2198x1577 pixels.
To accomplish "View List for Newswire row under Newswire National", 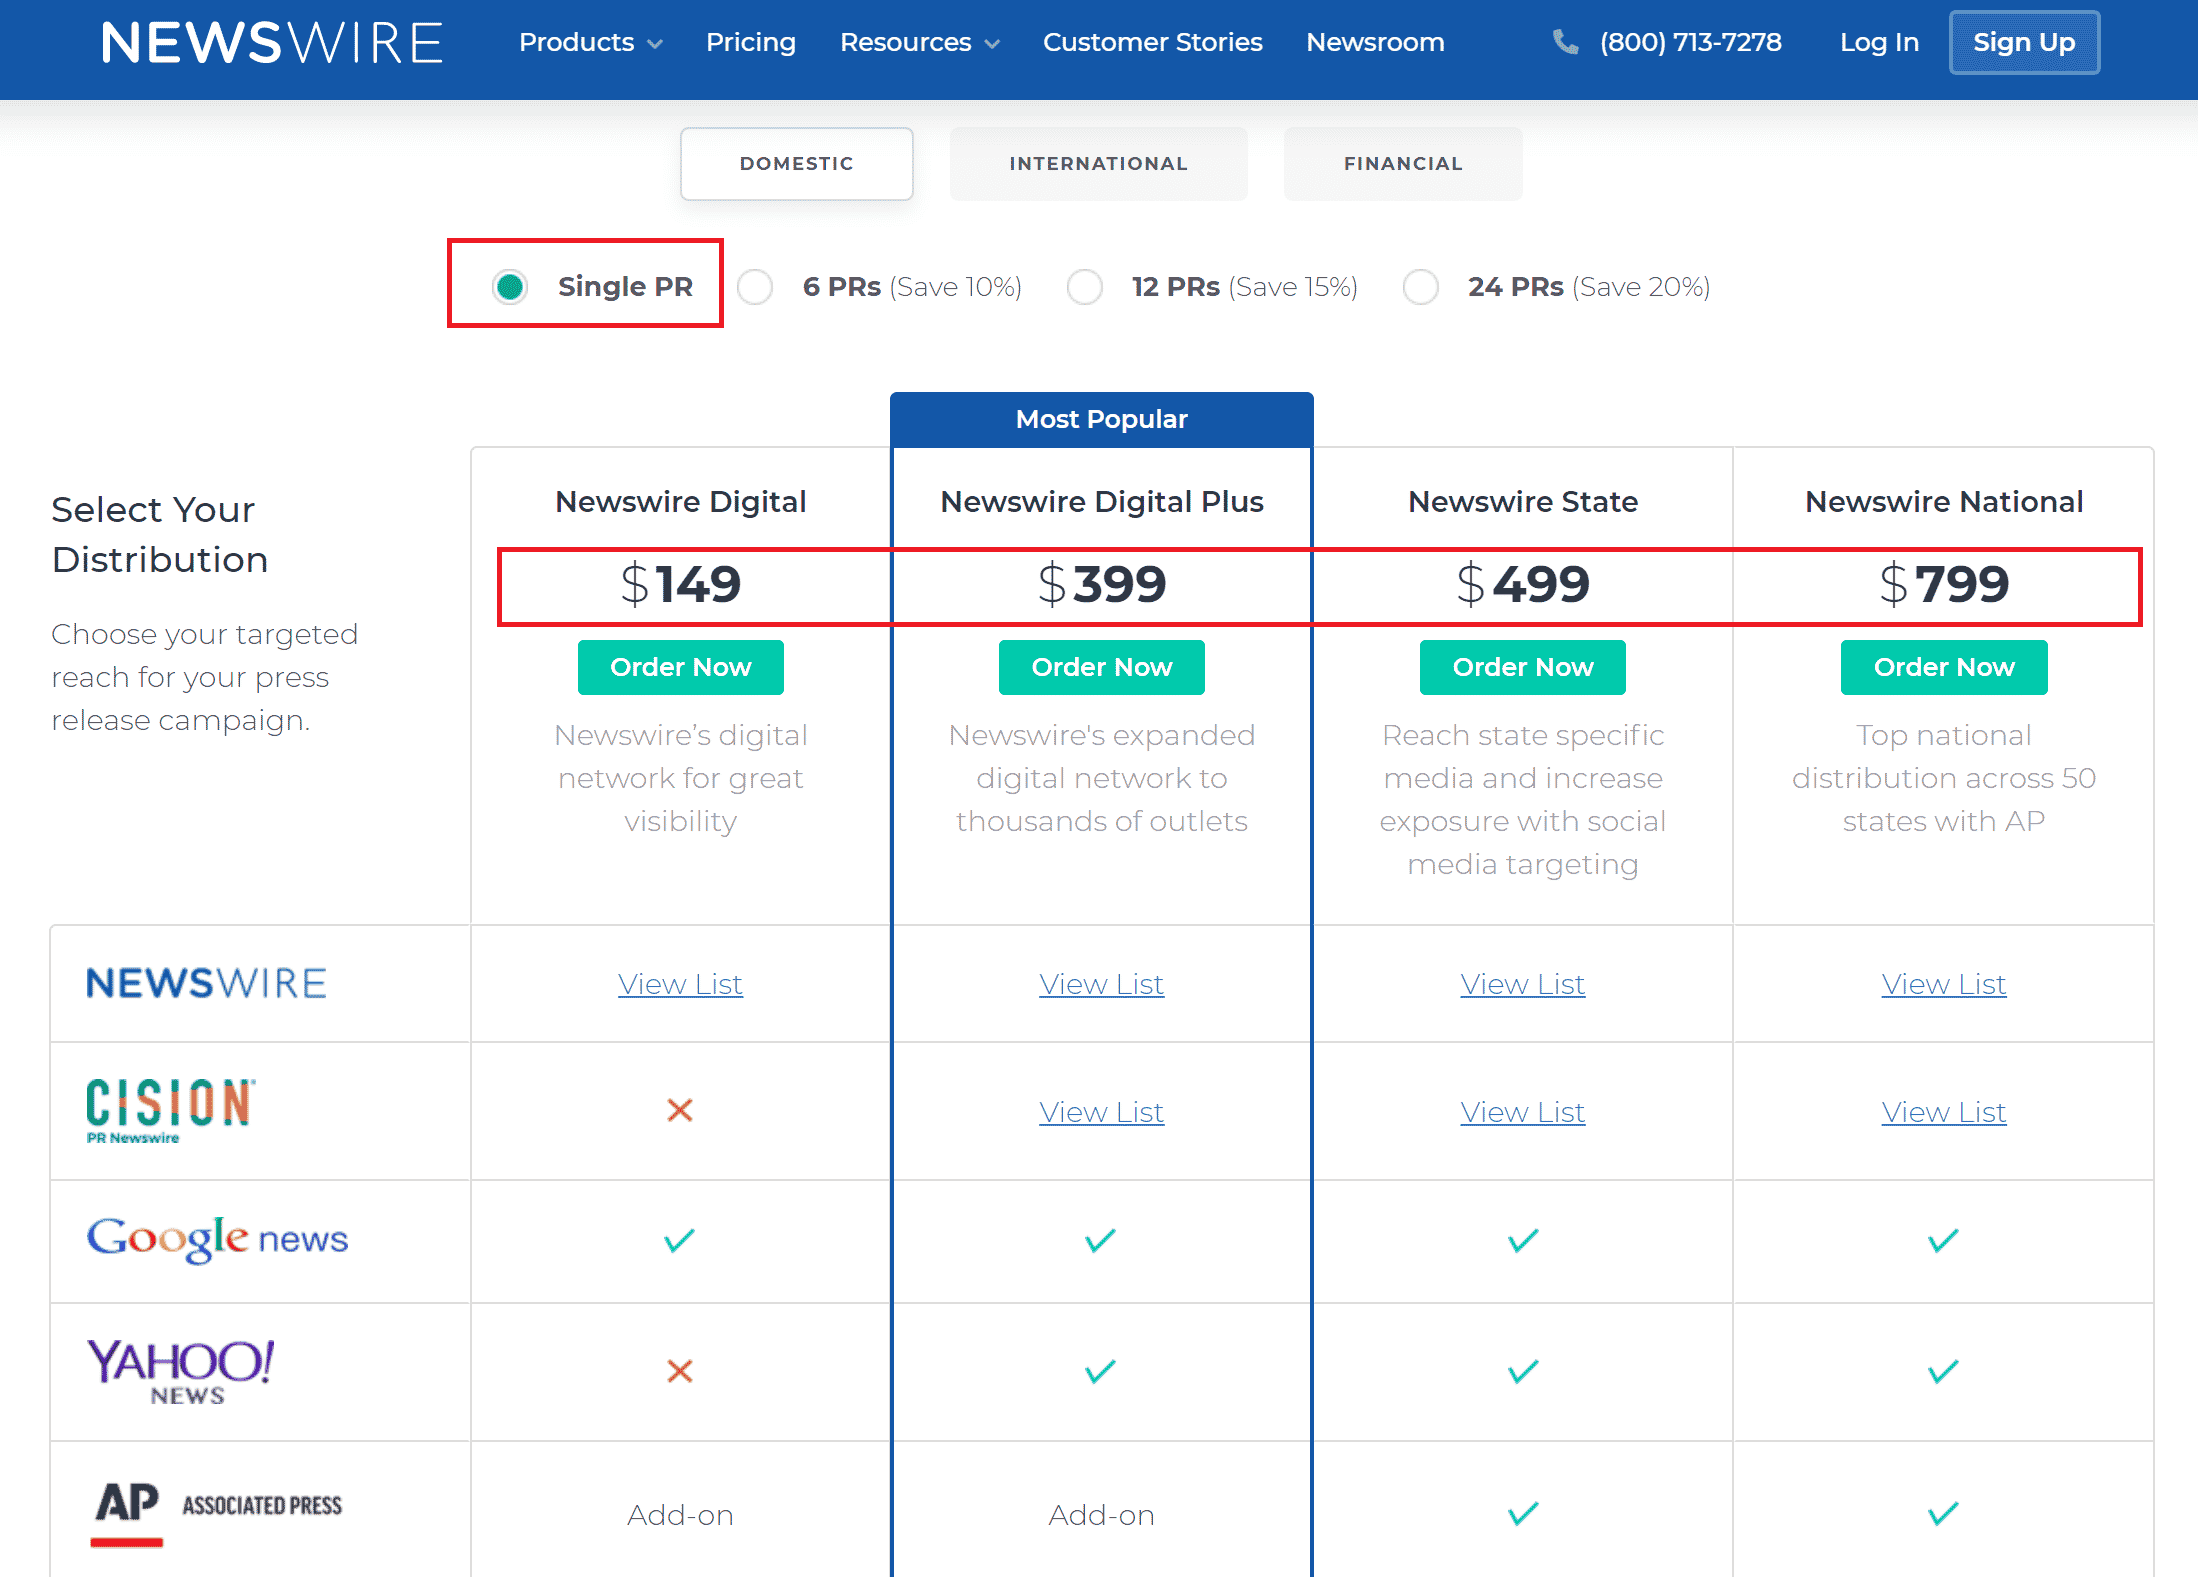I will coord(1944,984).
